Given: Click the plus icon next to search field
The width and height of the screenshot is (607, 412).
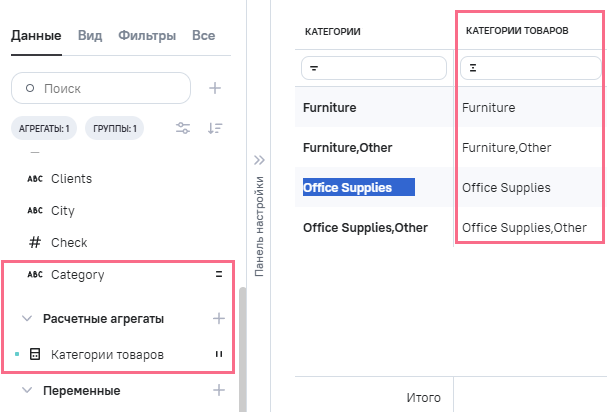Looking at the screenshot, I should click(x=214, y=88).
